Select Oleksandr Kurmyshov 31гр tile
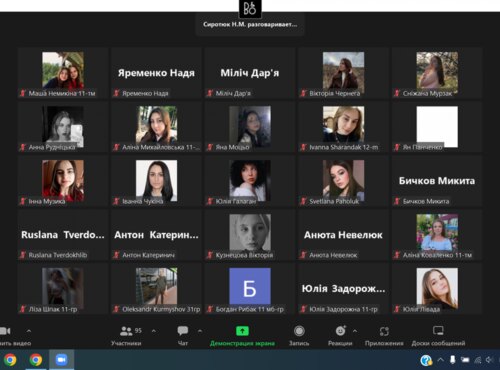Viewport: 500px width, 370px height. coord(156,289)
